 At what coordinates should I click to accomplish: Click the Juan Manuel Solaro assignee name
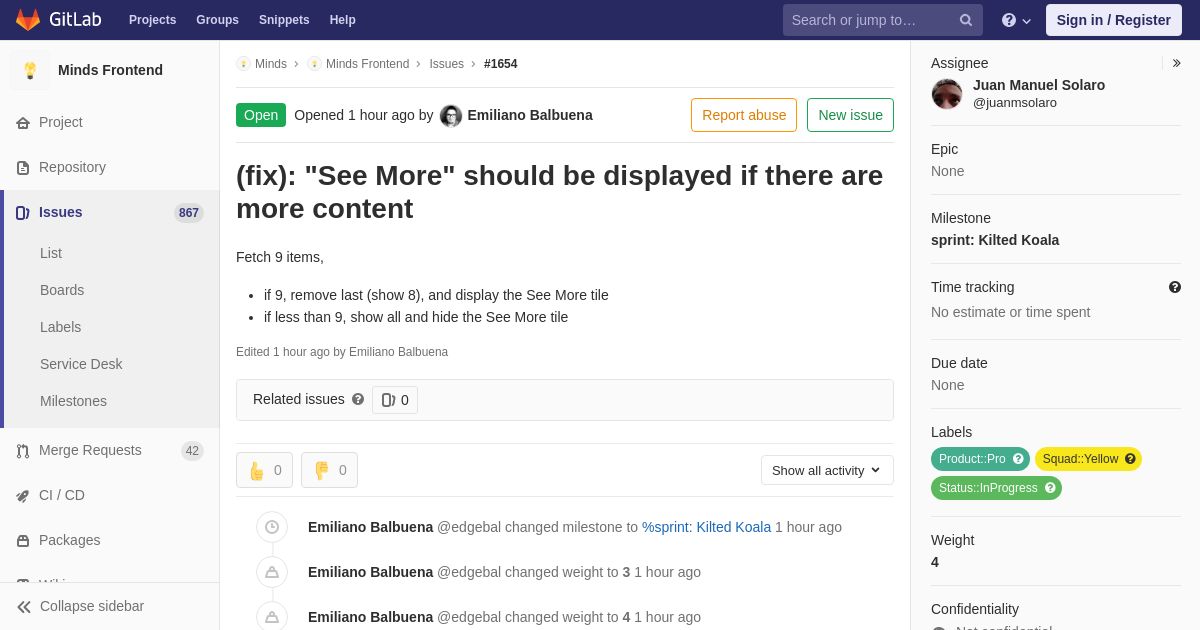click(x=1039, y=85)
